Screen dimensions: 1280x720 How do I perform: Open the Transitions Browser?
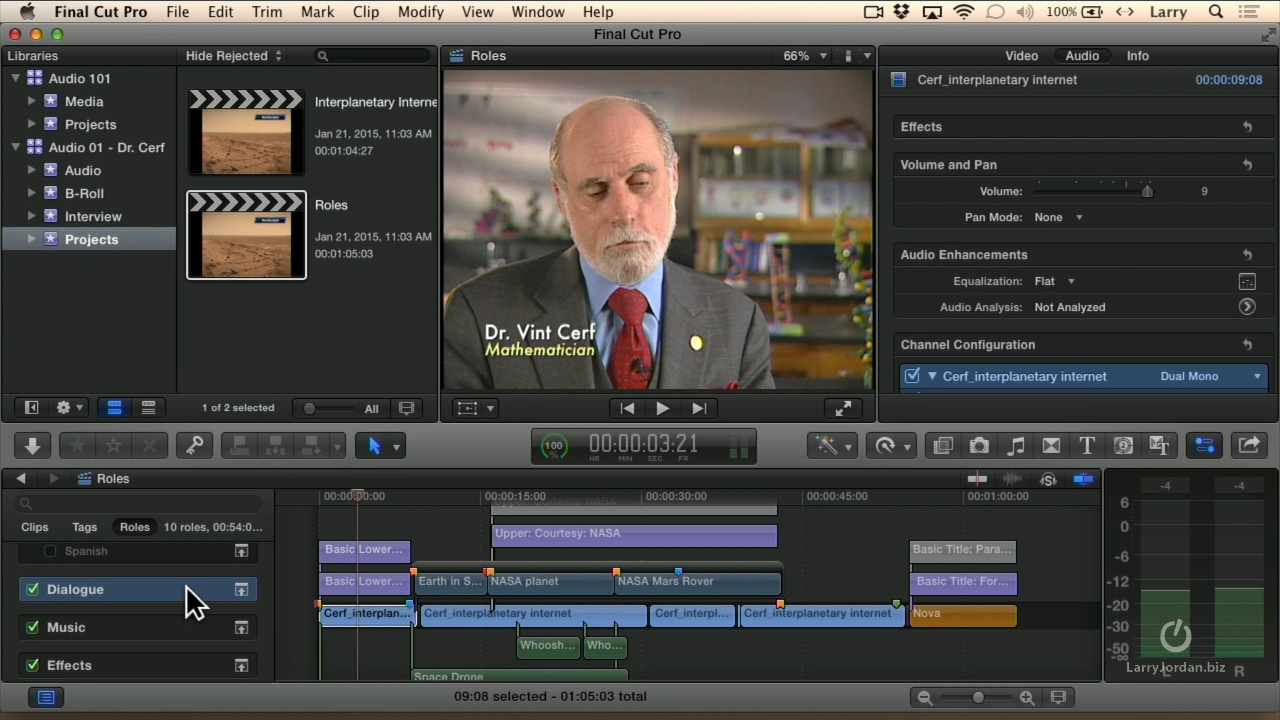pyautogui.click(x=1051, y=446)
